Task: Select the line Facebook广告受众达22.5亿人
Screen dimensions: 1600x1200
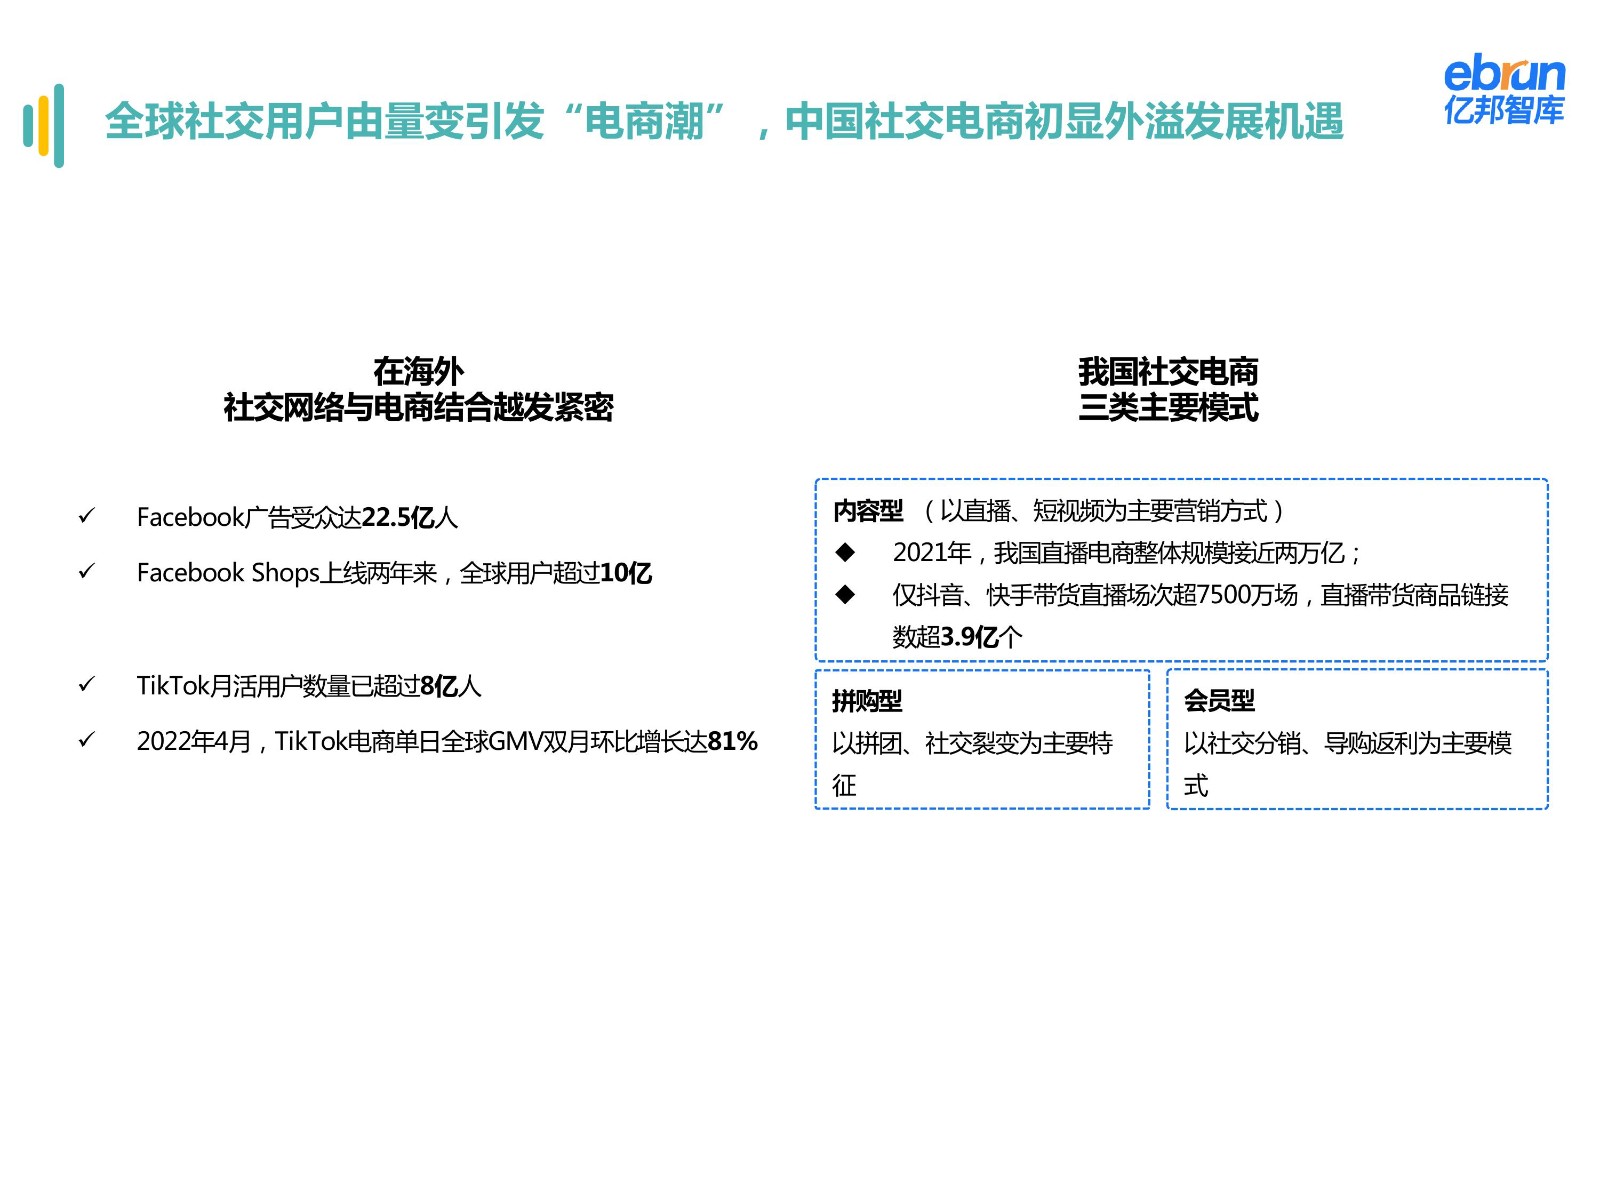Action: click(297, 517)
